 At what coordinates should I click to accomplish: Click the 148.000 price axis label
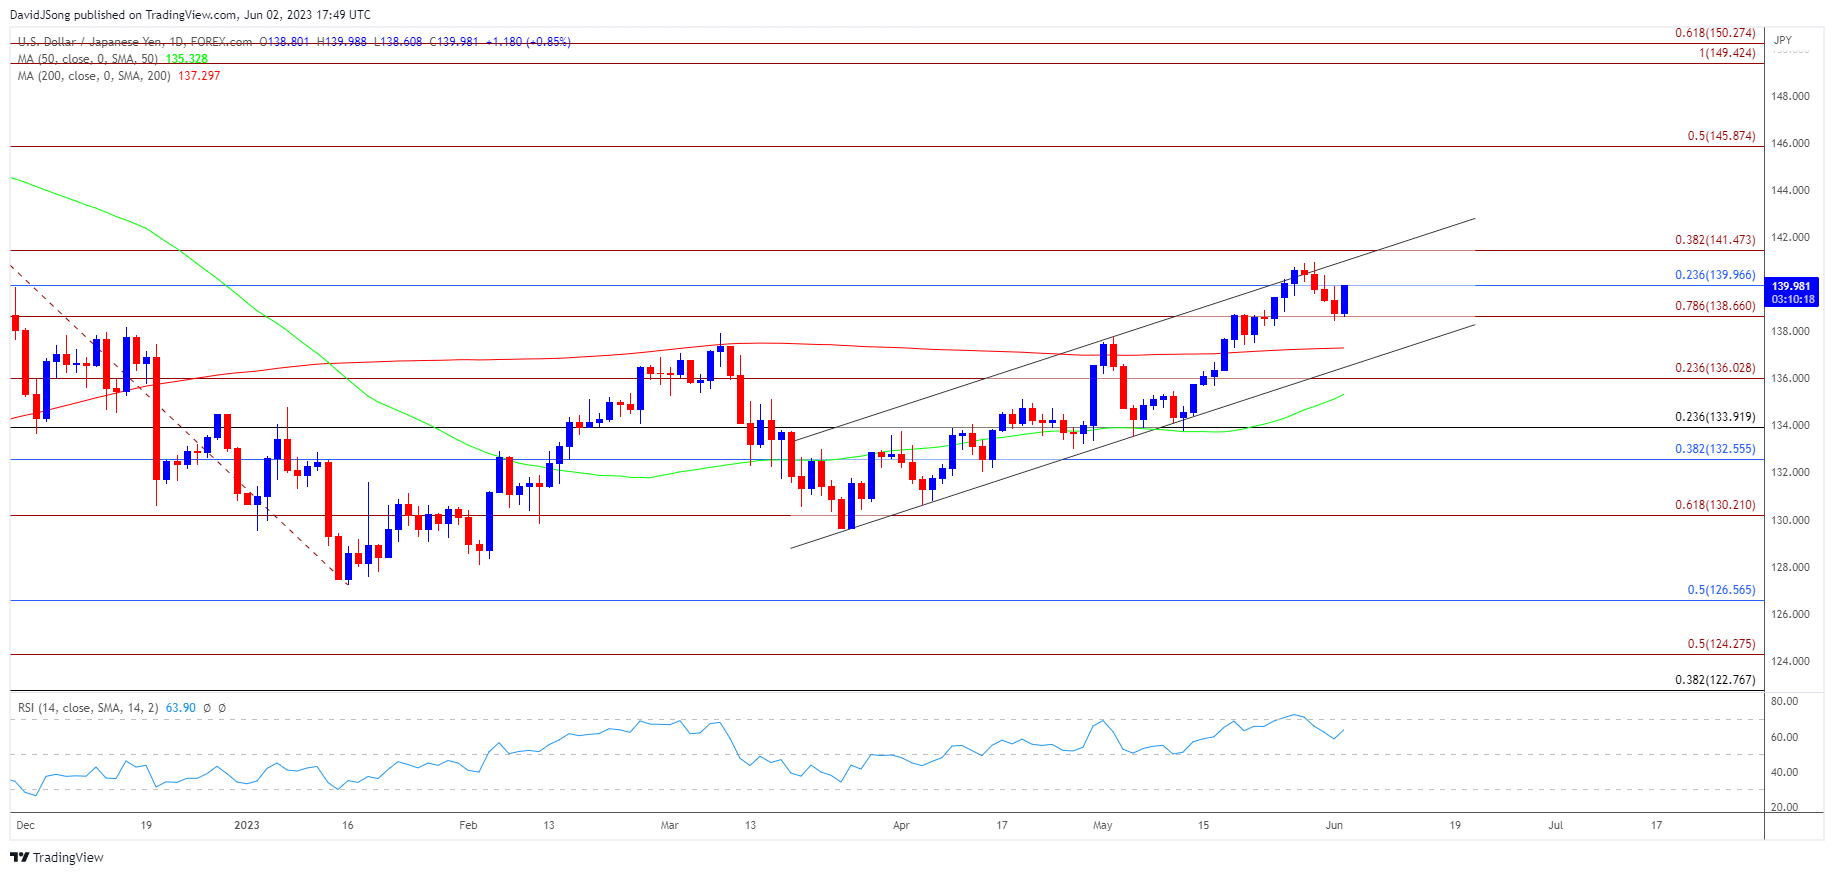coord(1790,96)
